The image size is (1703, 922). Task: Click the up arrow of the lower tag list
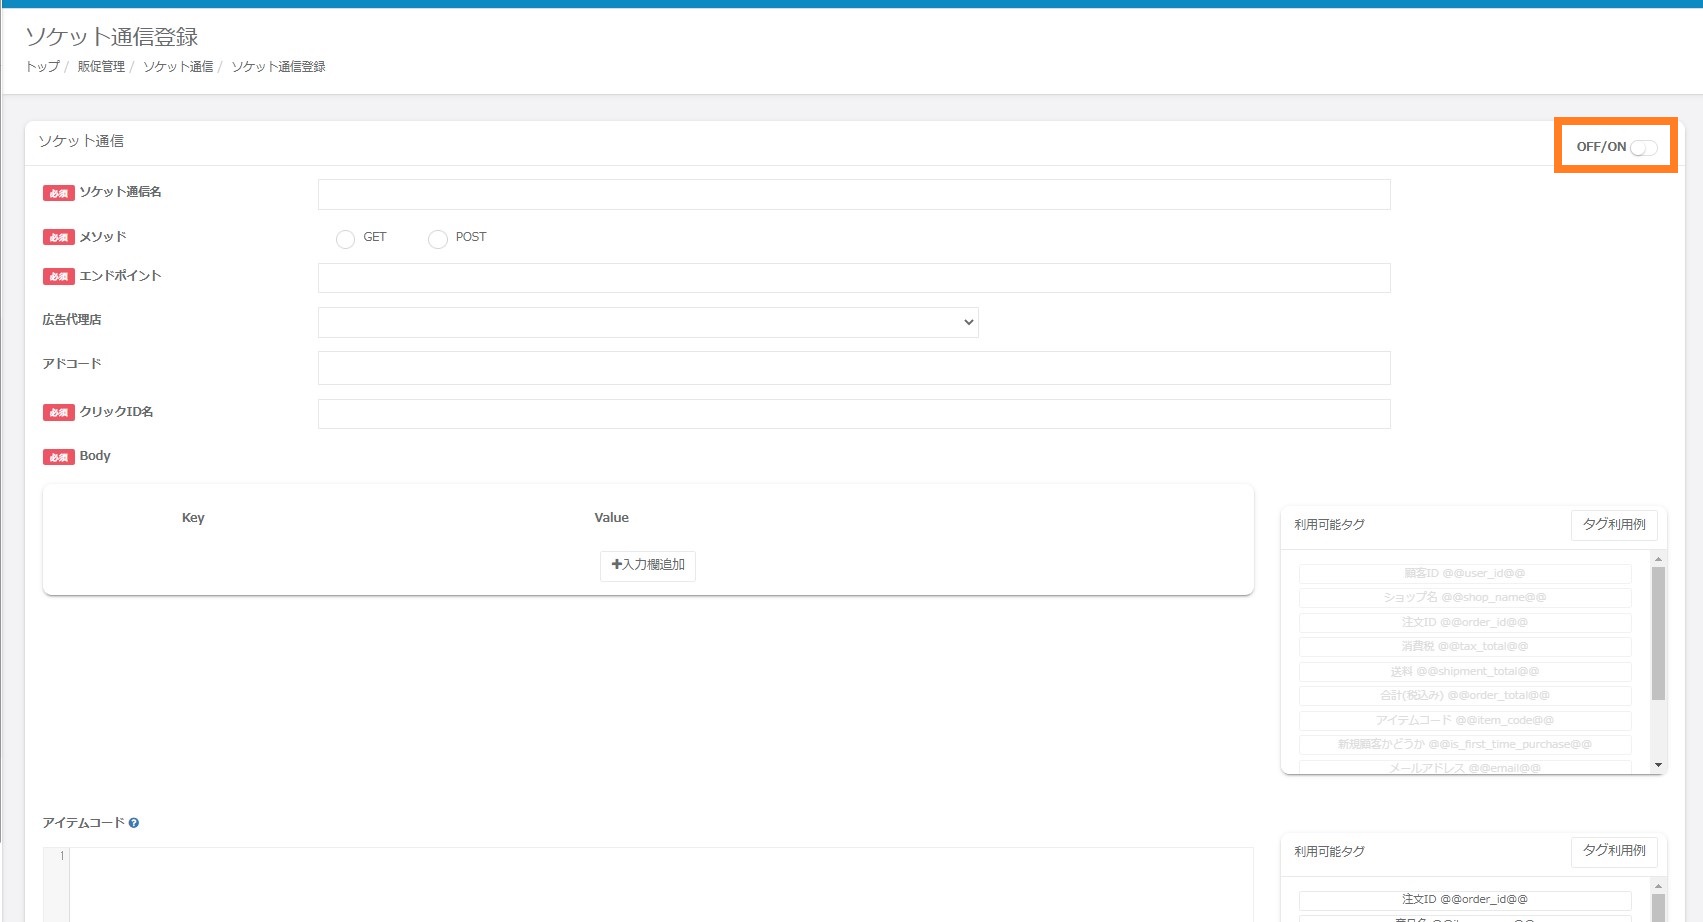[x=1658, y=886]
